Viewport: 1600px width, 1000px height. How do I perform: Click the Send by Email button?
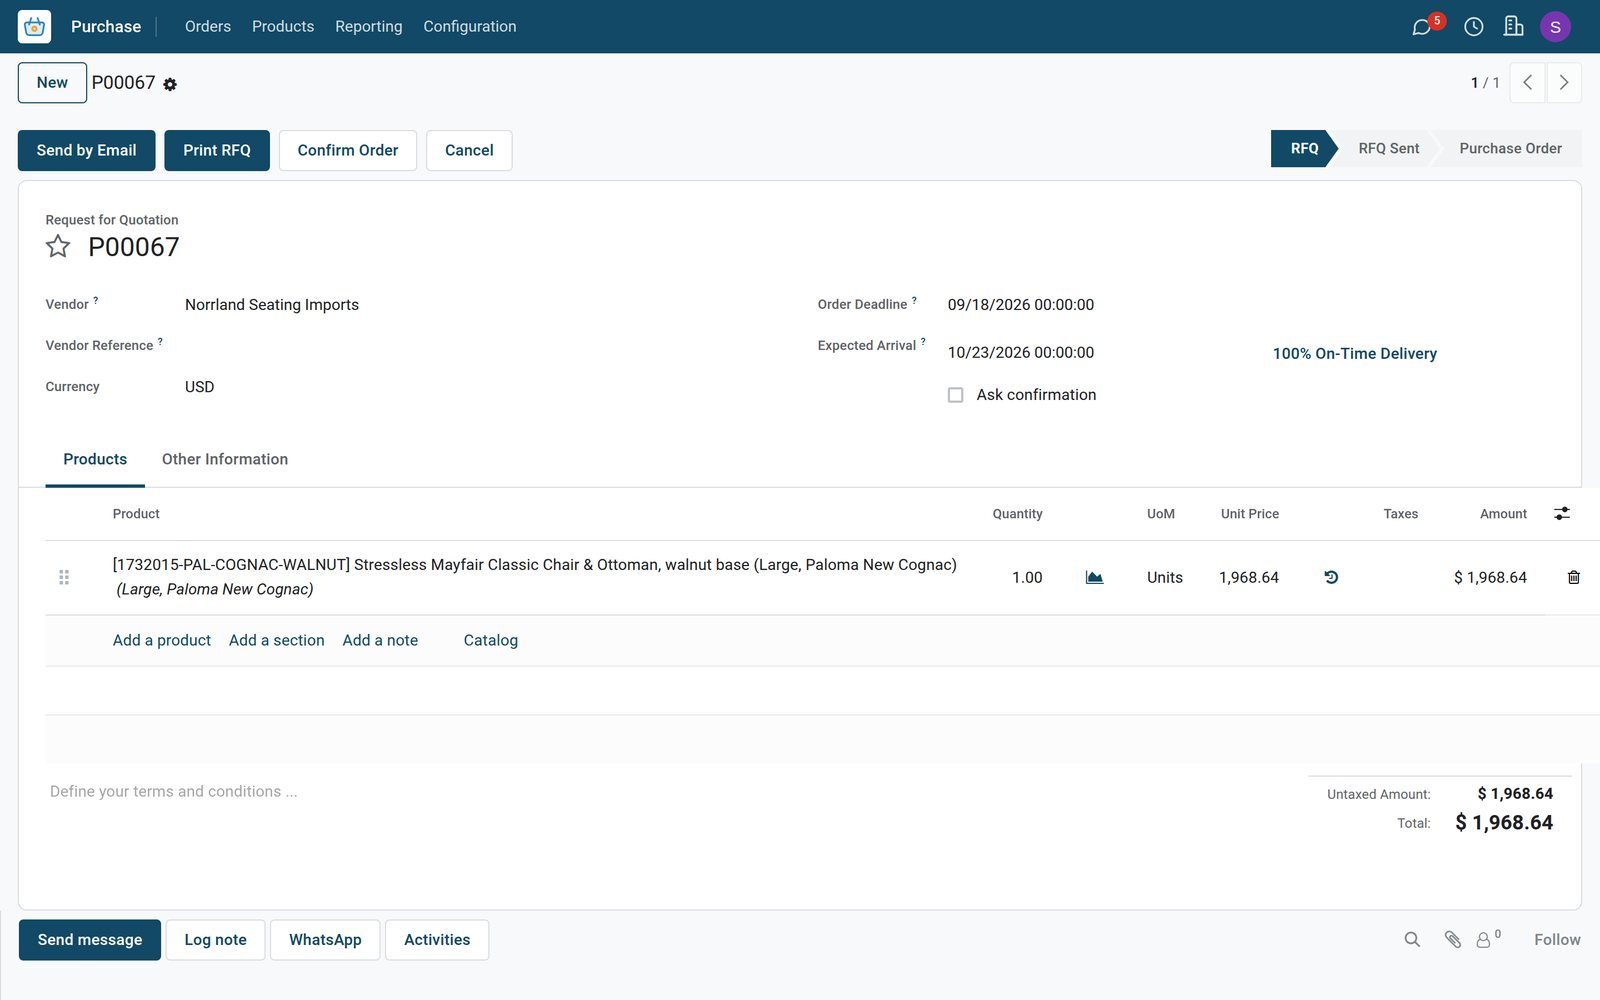point(87,150)
